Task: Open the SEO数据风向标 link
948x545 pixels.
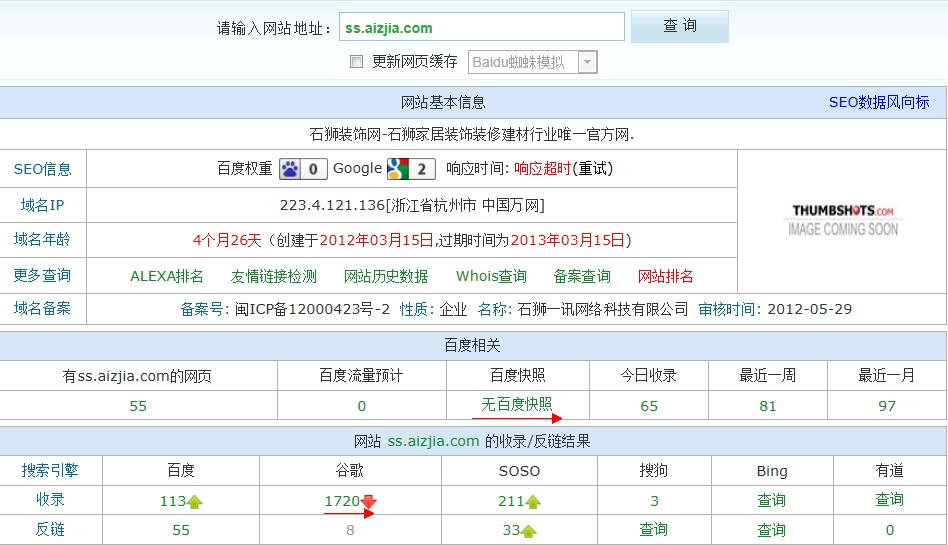Action: [x=878, y=102]
